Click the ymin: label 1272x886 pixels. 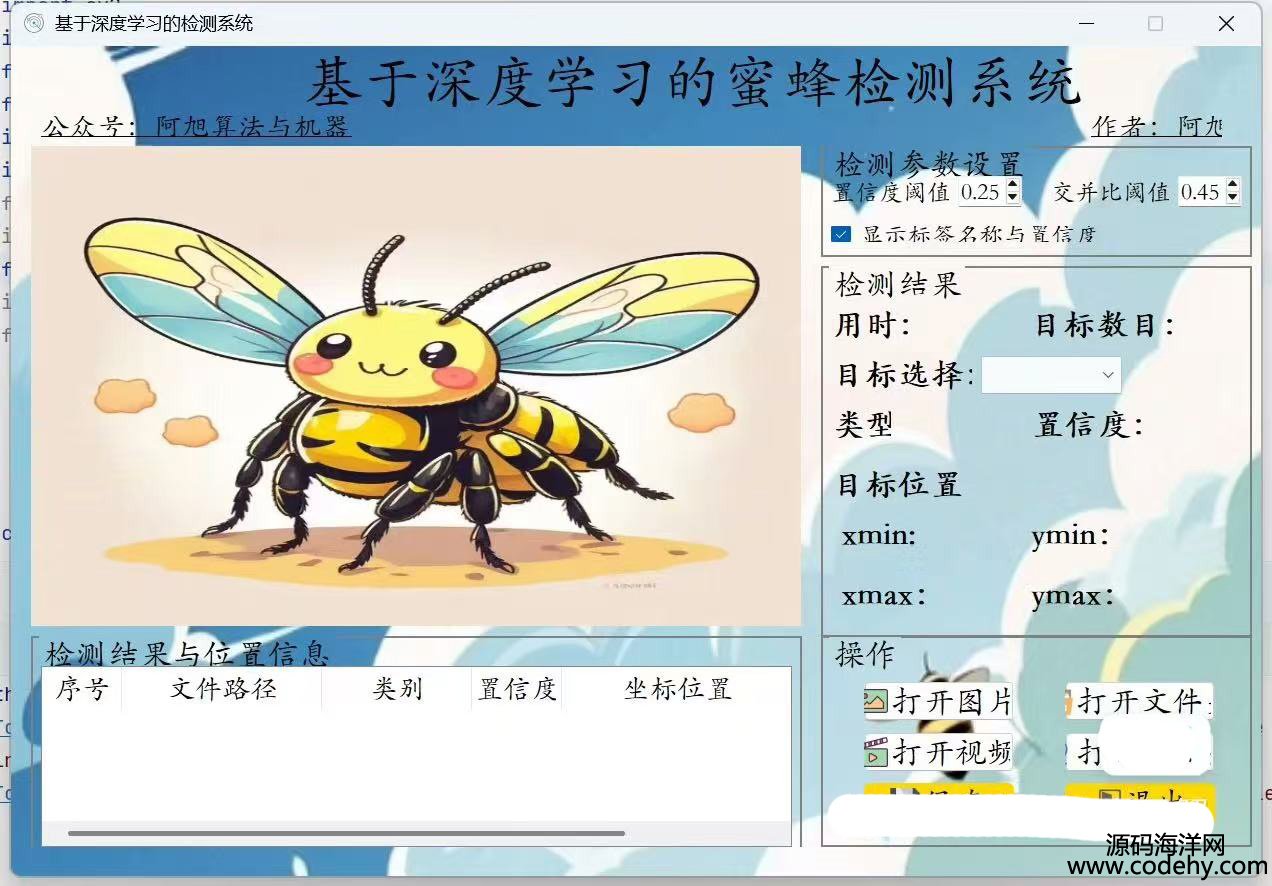1070,536
